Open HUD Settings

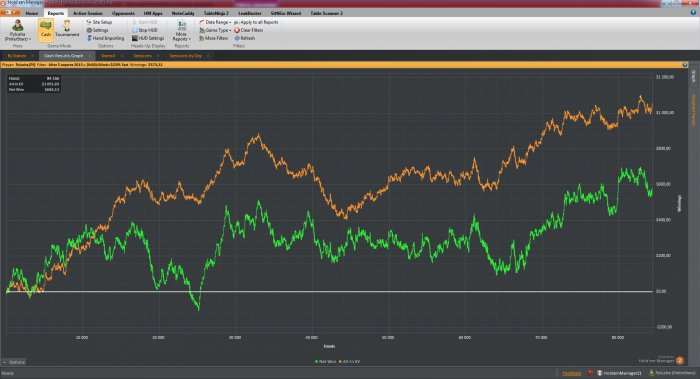(x=148, y=38)
